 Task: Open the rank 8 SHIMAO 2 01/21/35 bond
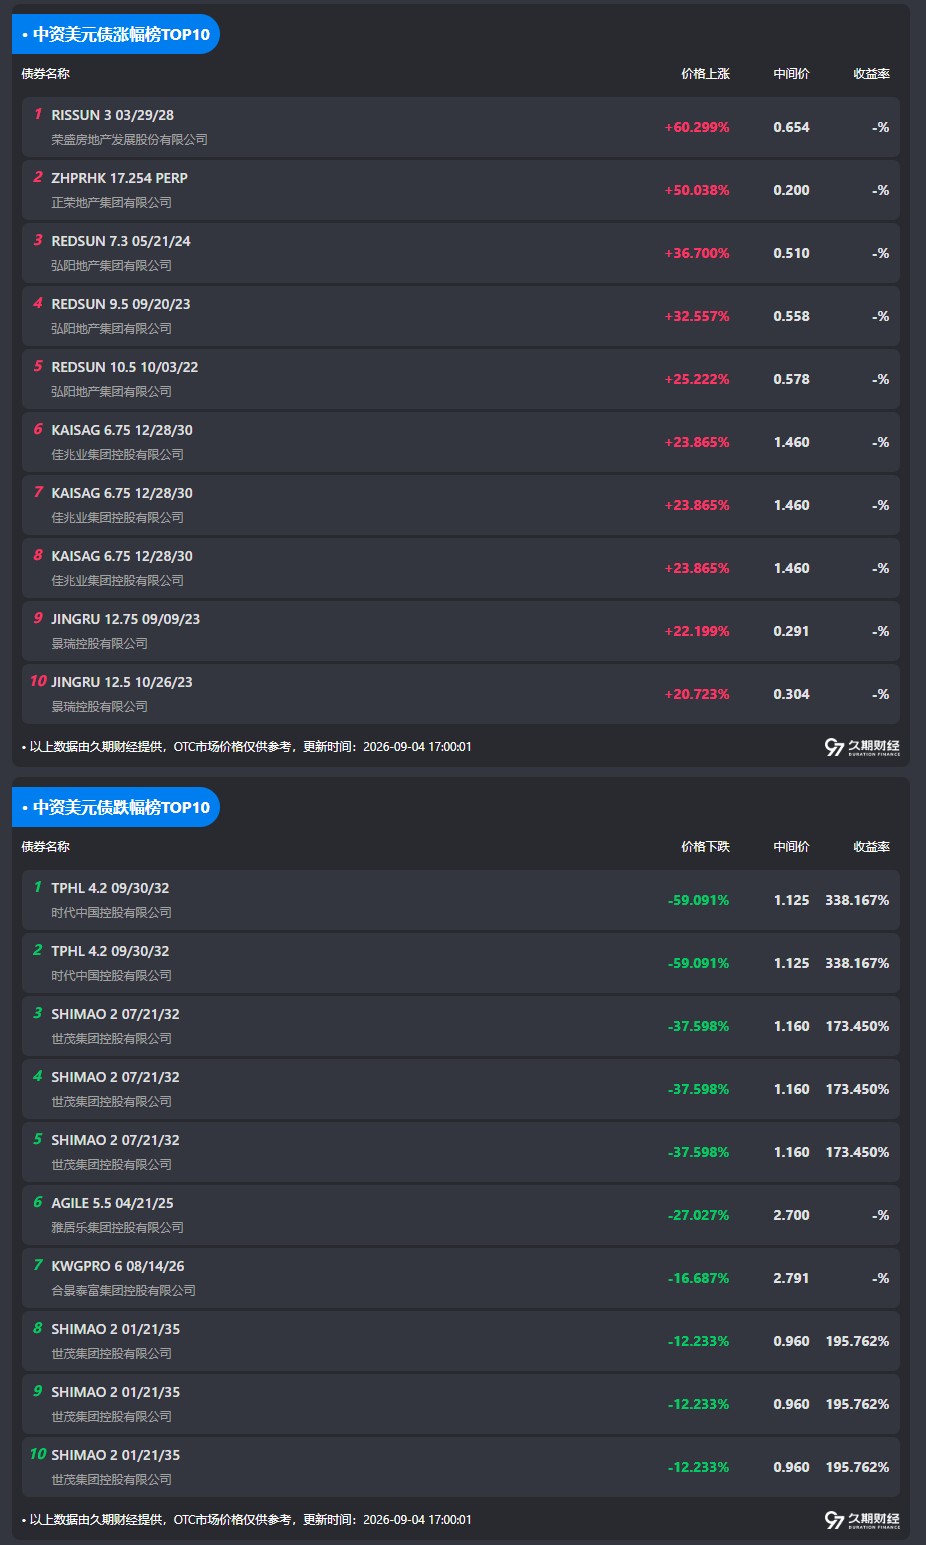click(116, 1329)
